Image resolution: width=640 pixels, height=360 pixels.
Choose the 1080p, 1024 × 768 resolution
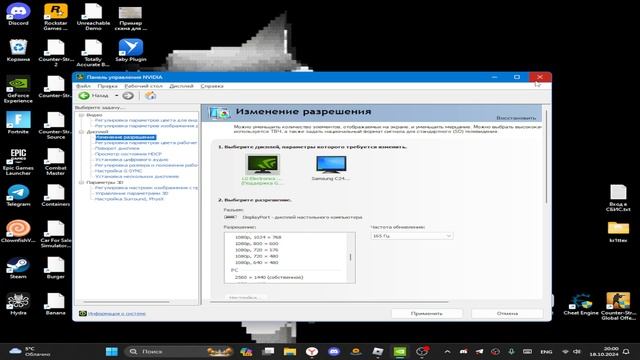[x=258, y=237]
